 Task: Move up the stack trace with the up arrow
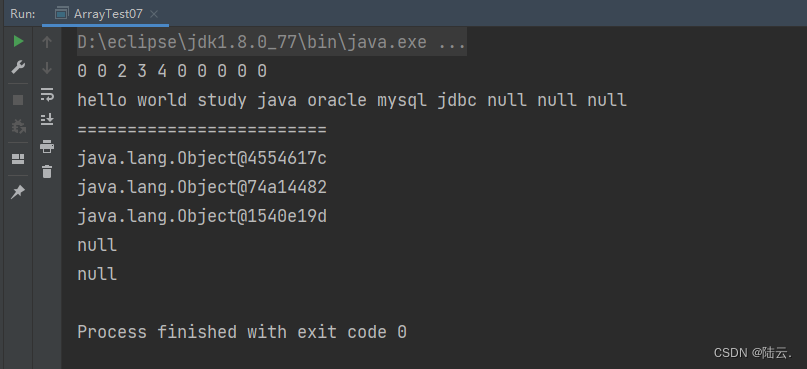47,42
